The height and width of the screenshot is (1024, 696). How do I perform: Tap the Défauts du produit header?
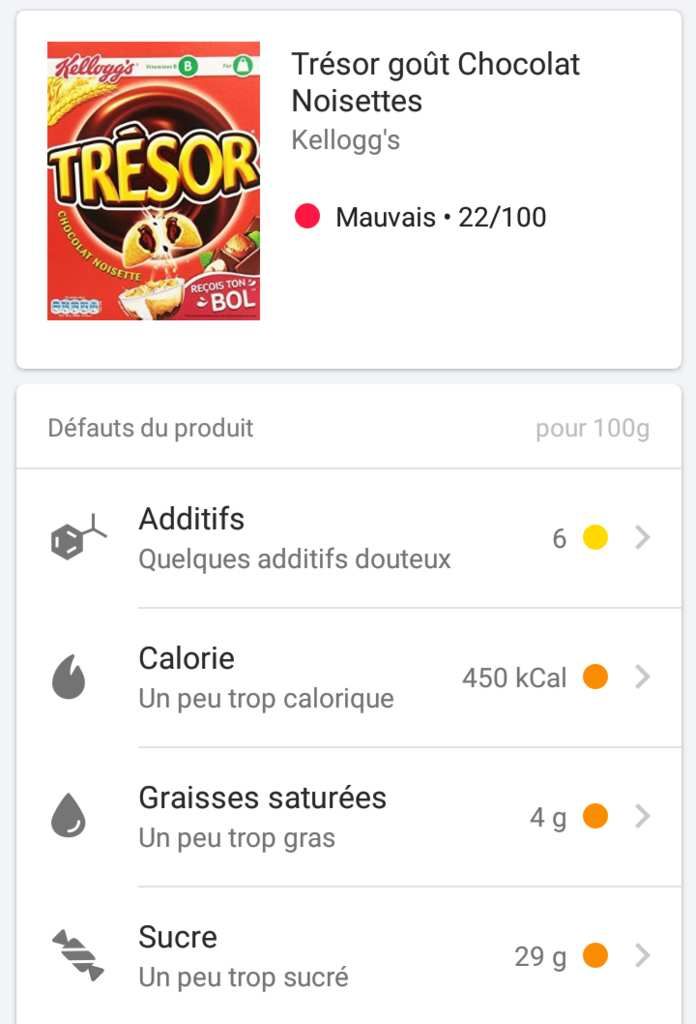point(150,428)
